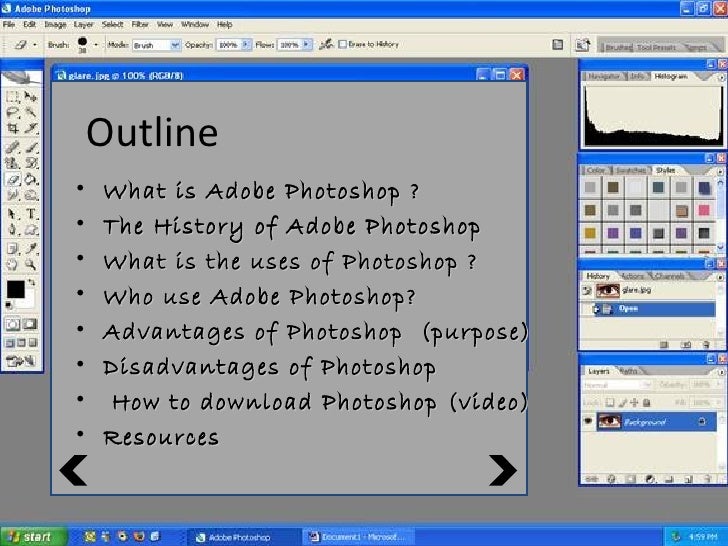Viewport: 728px width, 546px height.
Task: Click Jump to ImageReady icon
Action: click(x=21, y=361)
